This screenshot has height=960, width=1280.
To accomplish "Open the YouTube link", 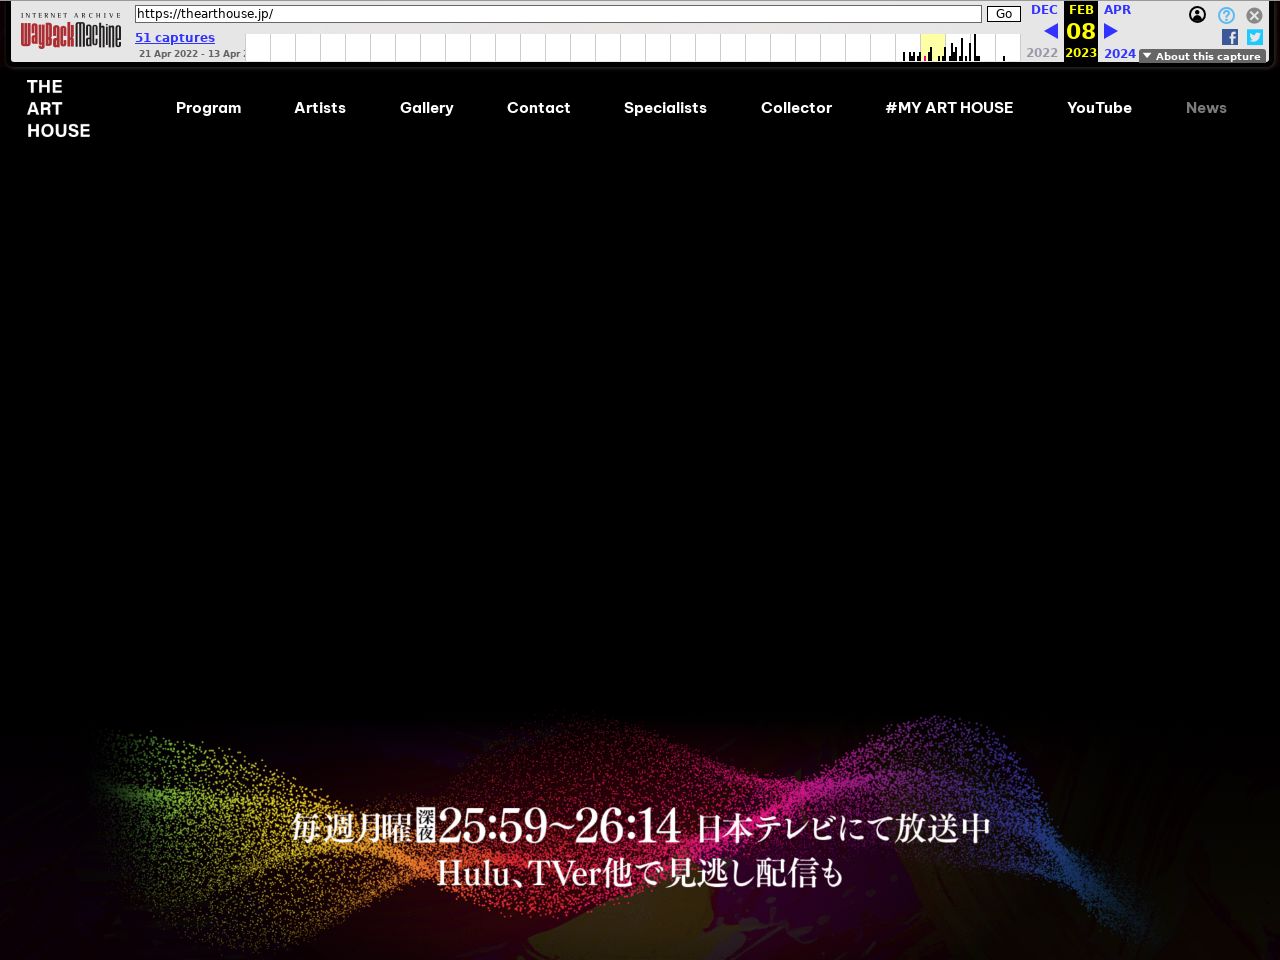I will 1099,108.
